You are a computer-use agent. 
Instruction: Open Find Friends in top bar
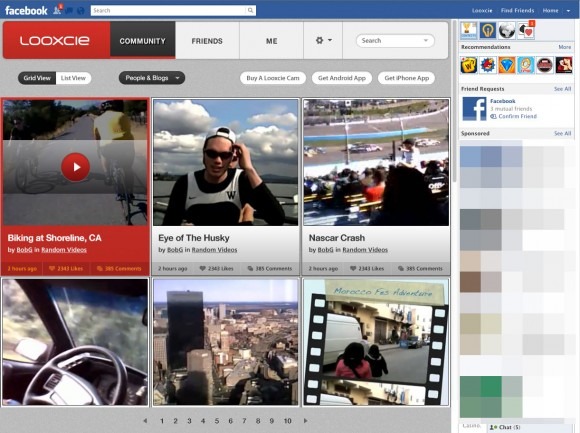point(517,10)
